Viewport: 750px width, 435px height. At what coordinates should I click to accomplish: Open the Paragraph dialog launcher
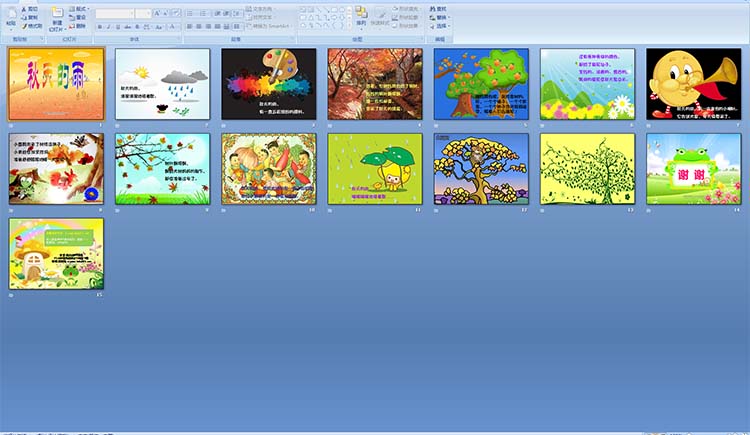point(293,39)
